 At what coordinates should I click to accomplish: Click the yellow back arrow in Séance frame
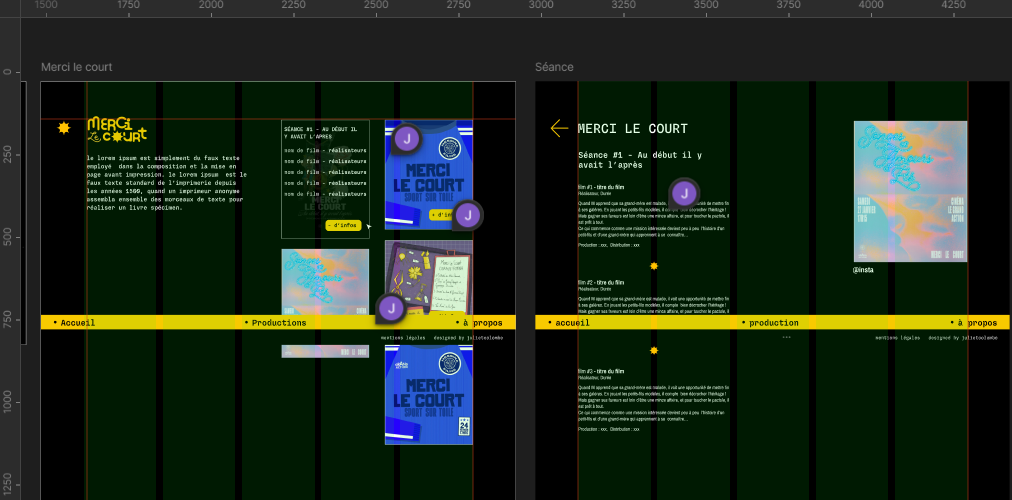pyautogui.click(x=559, y=128)
